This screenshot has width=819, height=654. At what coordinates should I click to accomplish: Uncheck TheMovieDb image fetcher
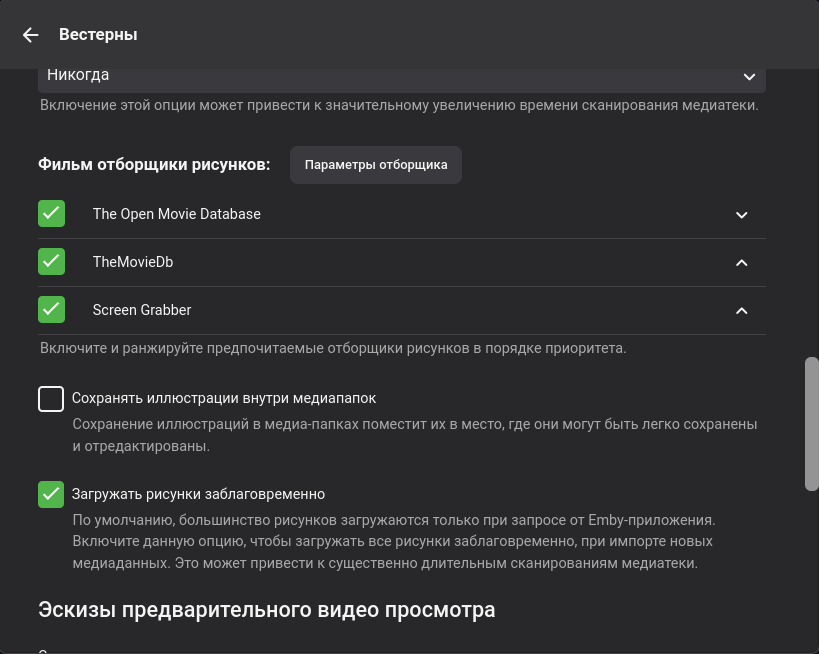click(51, 262)
